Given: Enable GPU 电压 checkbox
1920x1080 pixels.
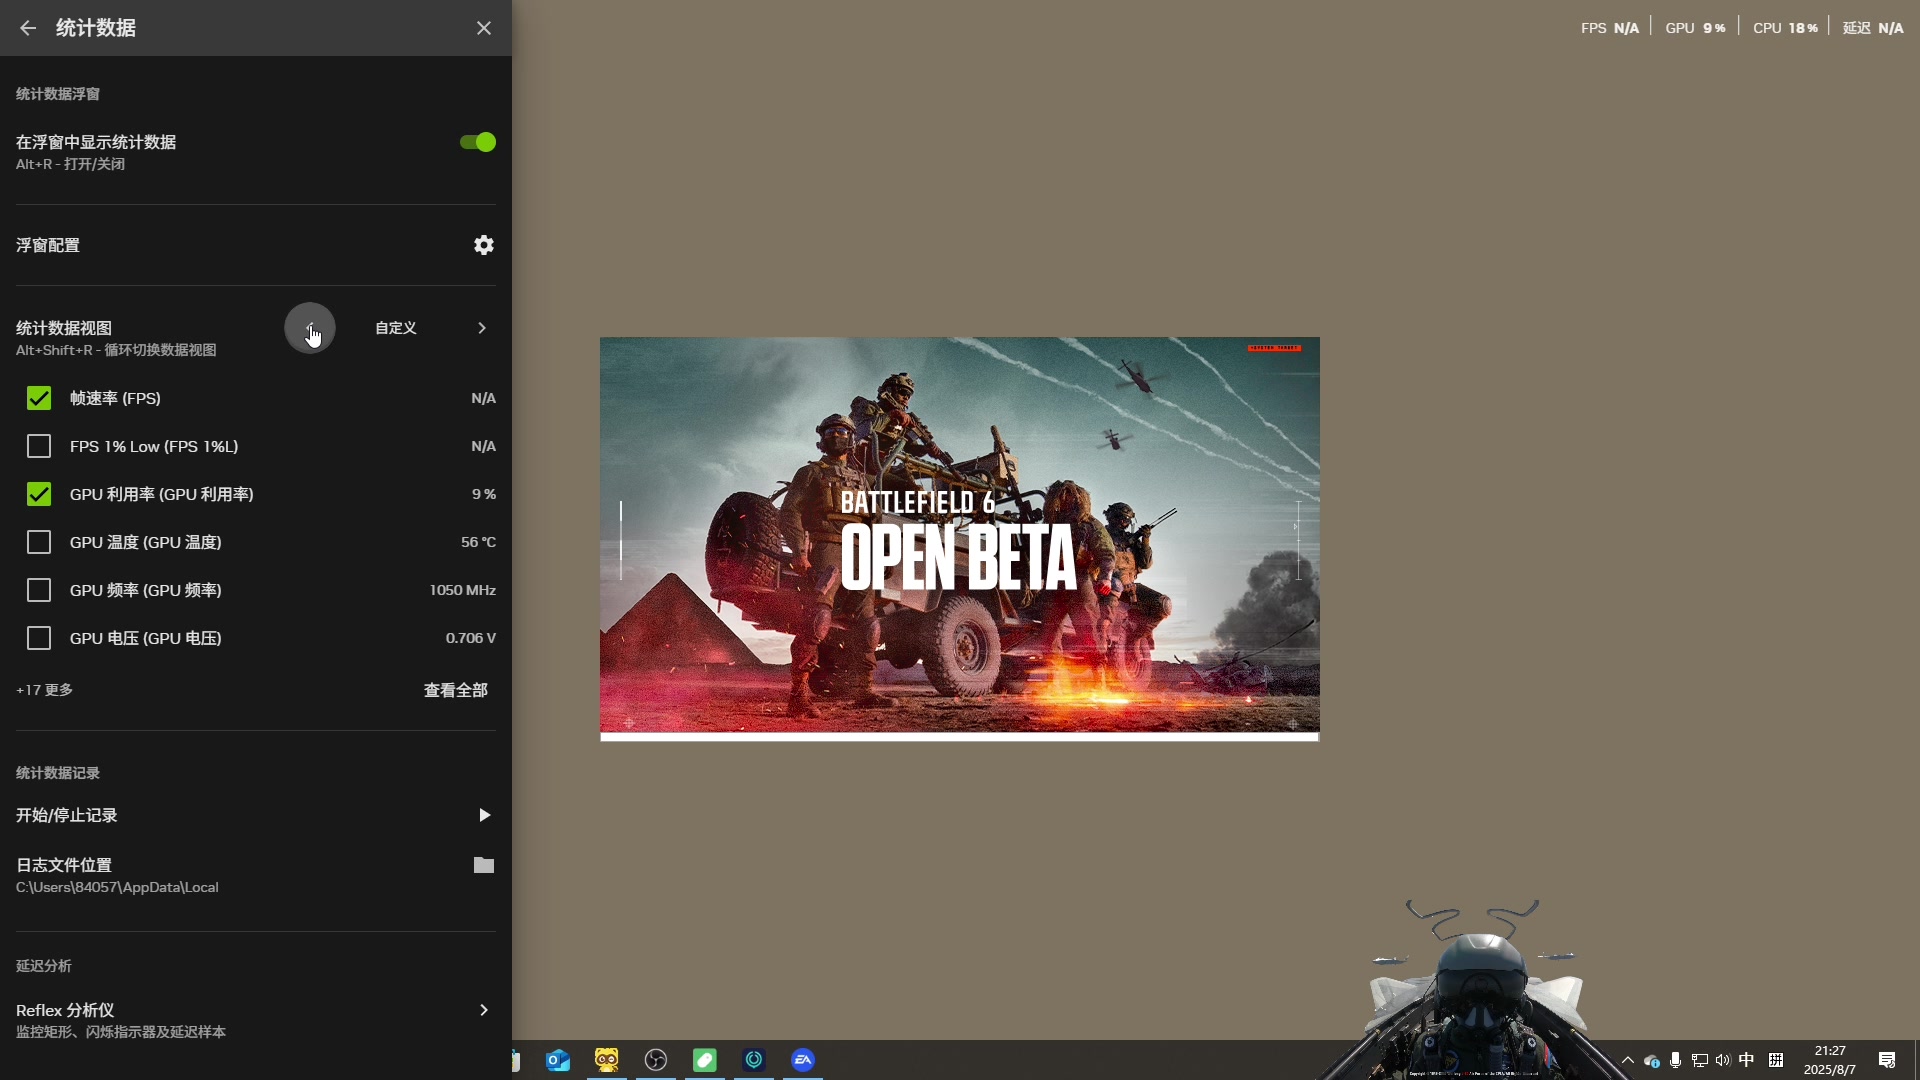Looking at the screenshot, I should [39, 638].
